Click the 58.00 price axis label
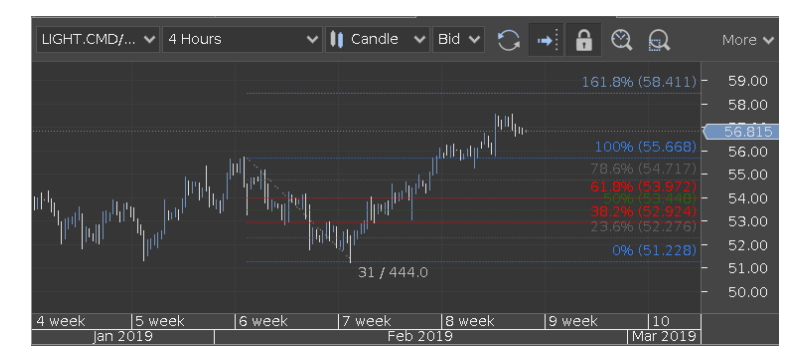 point(748,105)
